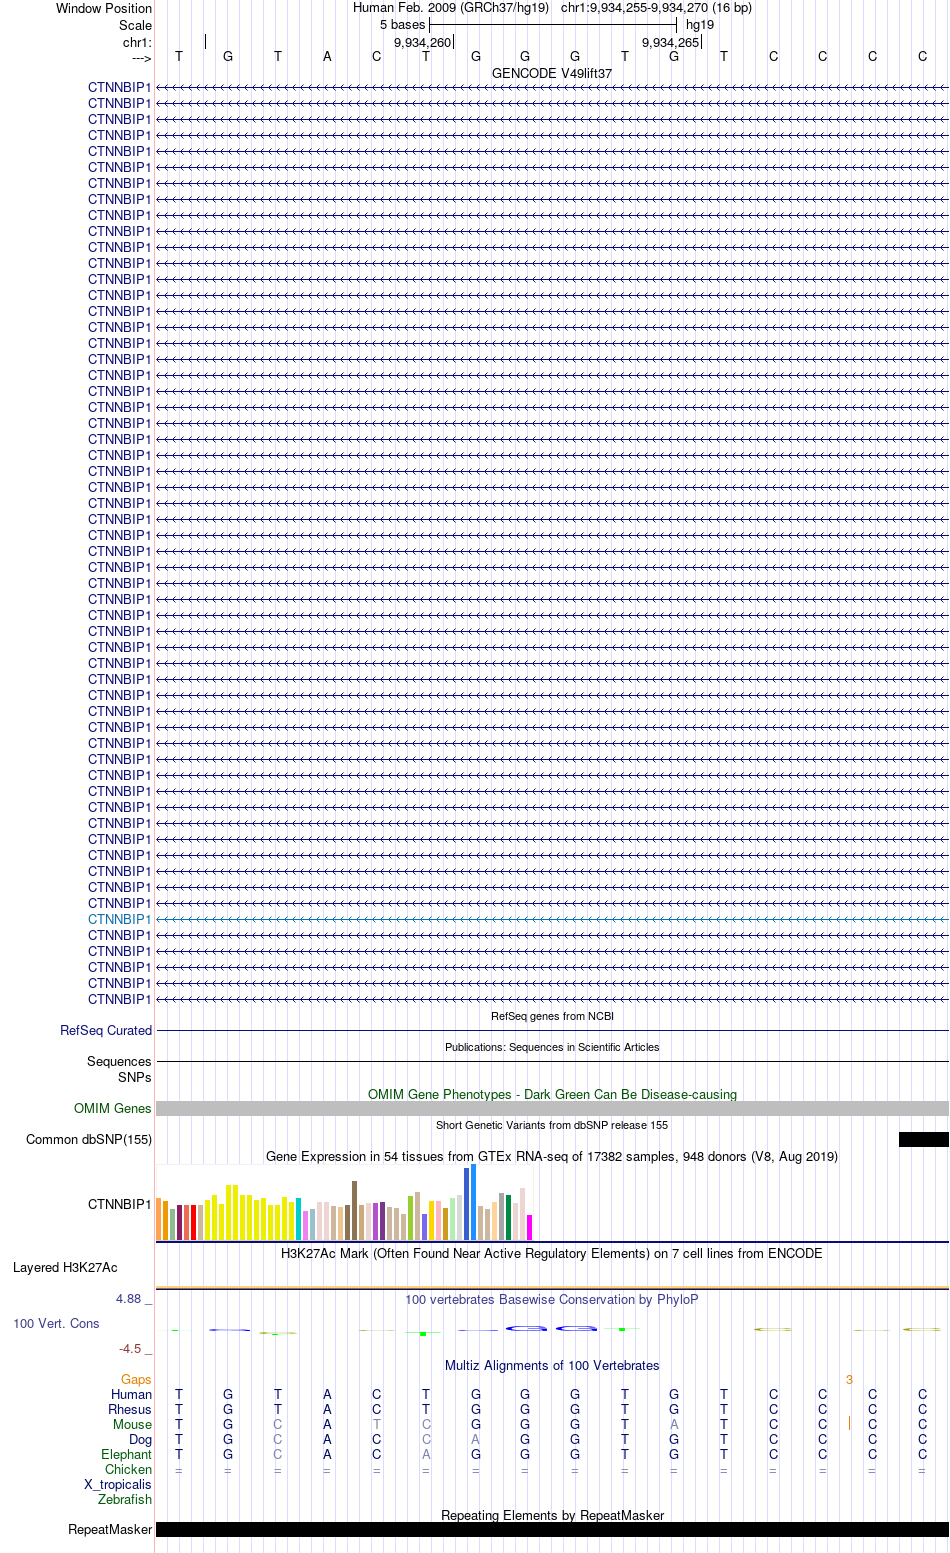This screenshot has width=950, height=1553.
Task: Select the Dog alignment row label
Action: click(x=141, y=1439)
